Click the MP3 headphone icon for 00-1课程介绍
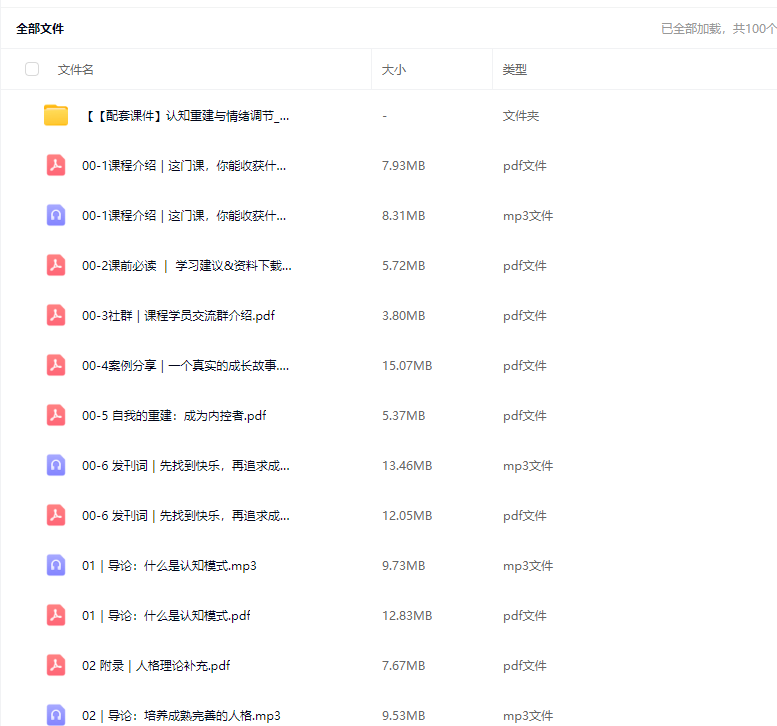The width and height of the screenshot is (777, 726). pyautogui.click(x=56, y=215)
